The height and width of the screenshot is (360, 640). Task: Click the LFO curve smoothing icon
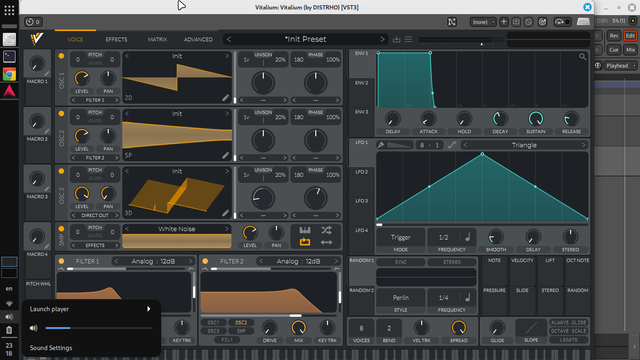452,145
